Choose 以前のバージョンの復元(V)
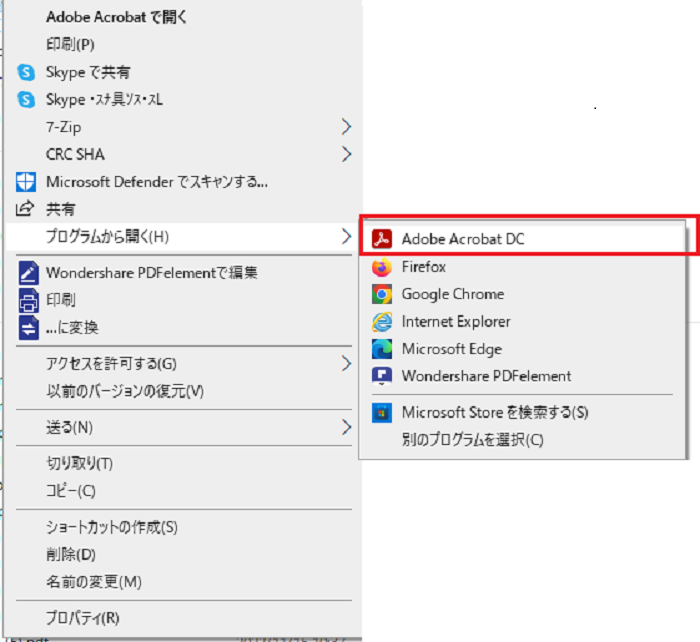 point(125,391)
